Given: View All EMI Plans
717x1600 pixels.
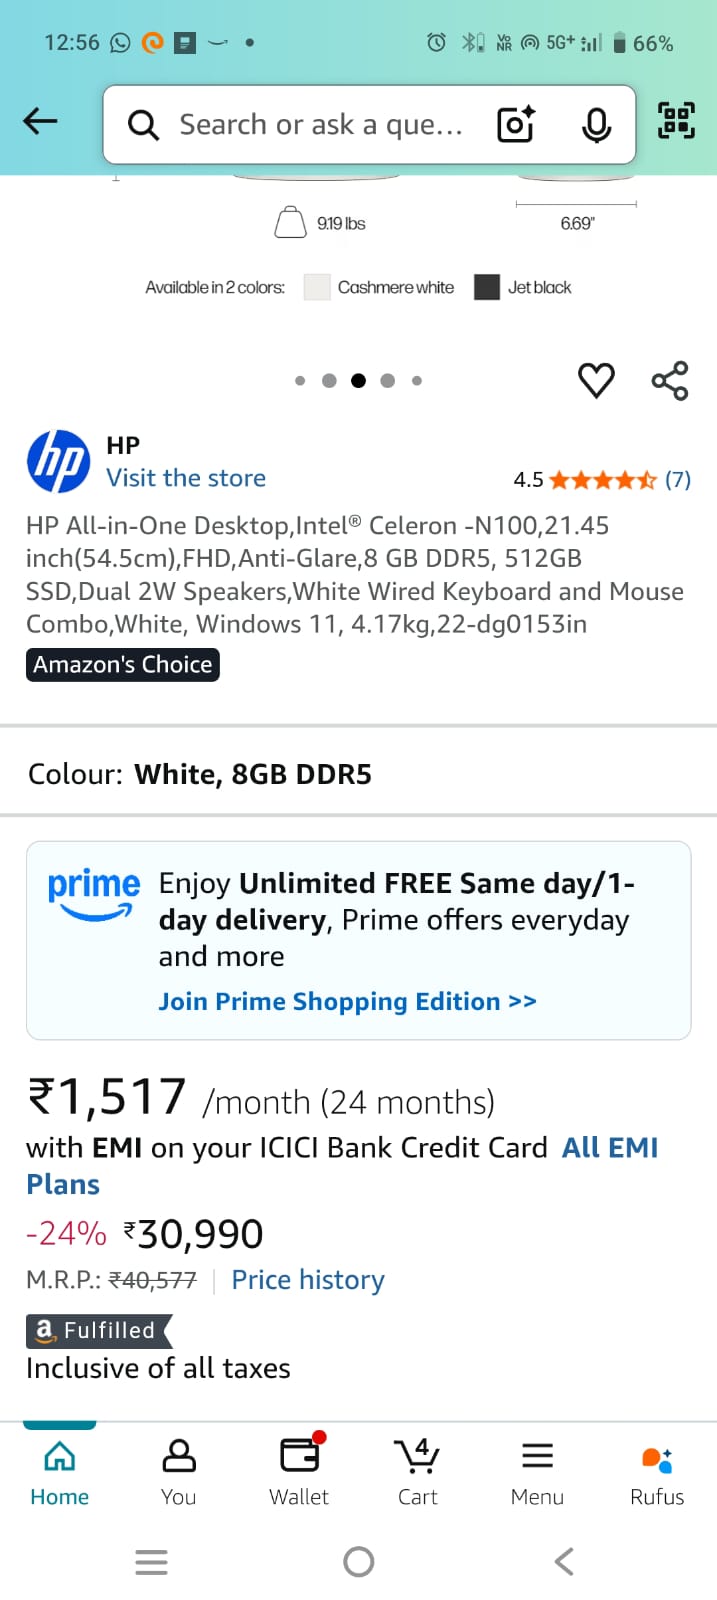Looking at the screenshot, I should point(609,1148).
